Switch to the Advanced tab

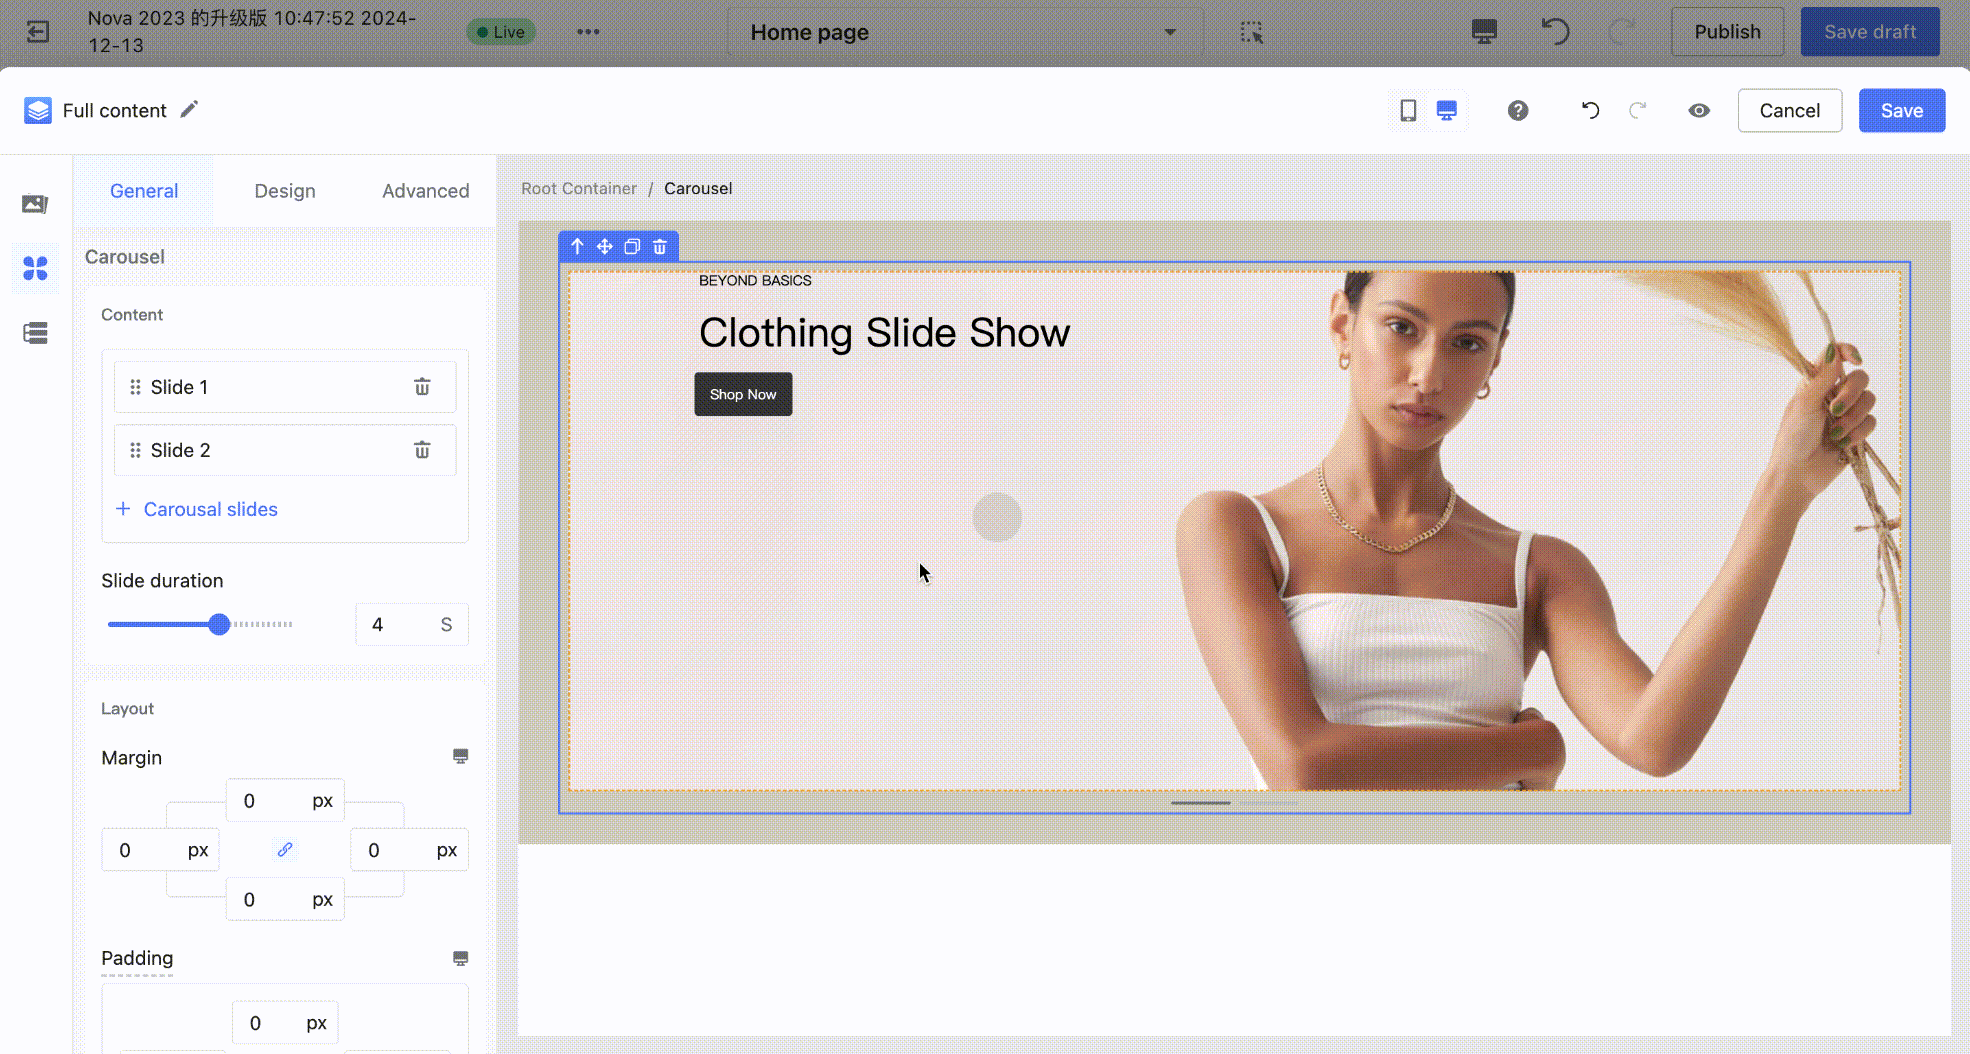pos(425,191)
